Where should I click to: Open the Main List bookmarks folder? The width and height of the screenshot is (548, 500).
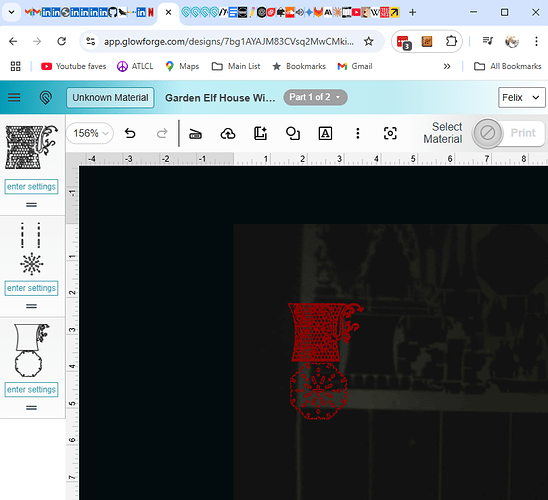pyautogui.click(x=236, y=66)
